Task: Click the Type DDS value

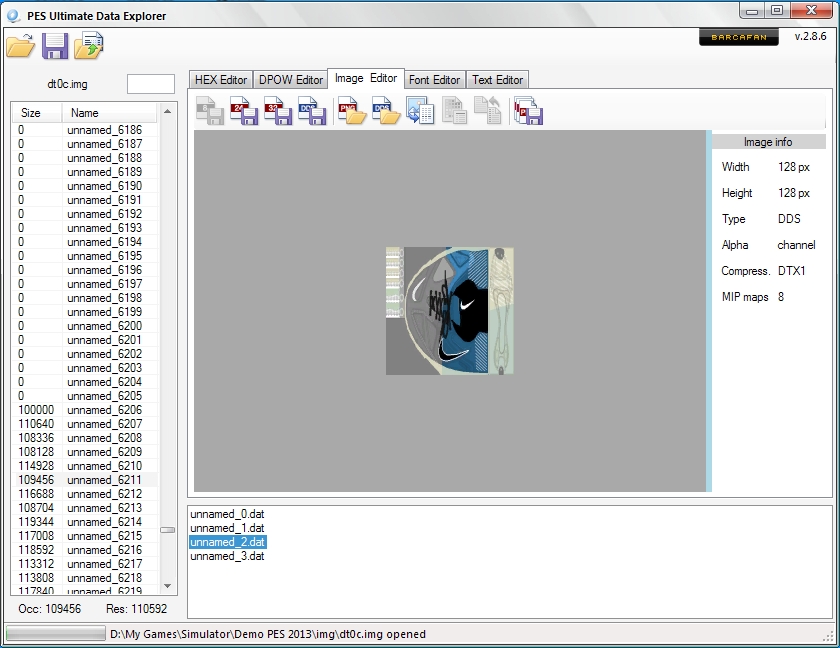Action: (x=789, y=218)
